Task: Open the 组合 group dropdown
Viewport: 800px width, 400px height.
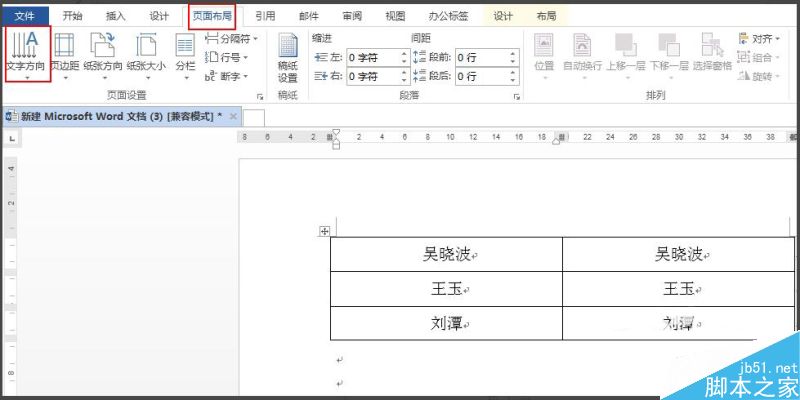Action: 760,57
